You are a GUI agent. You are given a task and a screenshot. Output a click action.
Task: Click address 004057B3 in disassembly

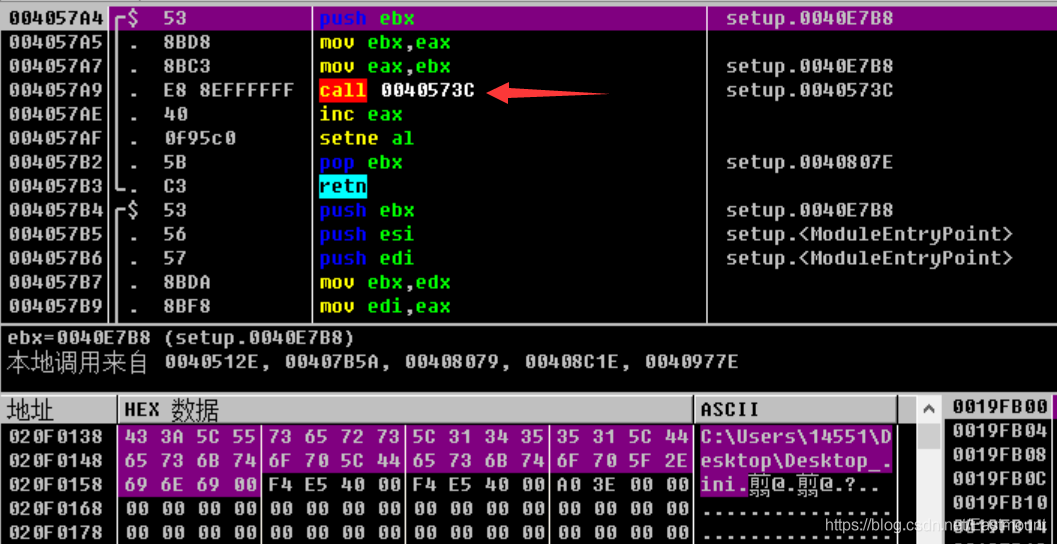[55, 186]
